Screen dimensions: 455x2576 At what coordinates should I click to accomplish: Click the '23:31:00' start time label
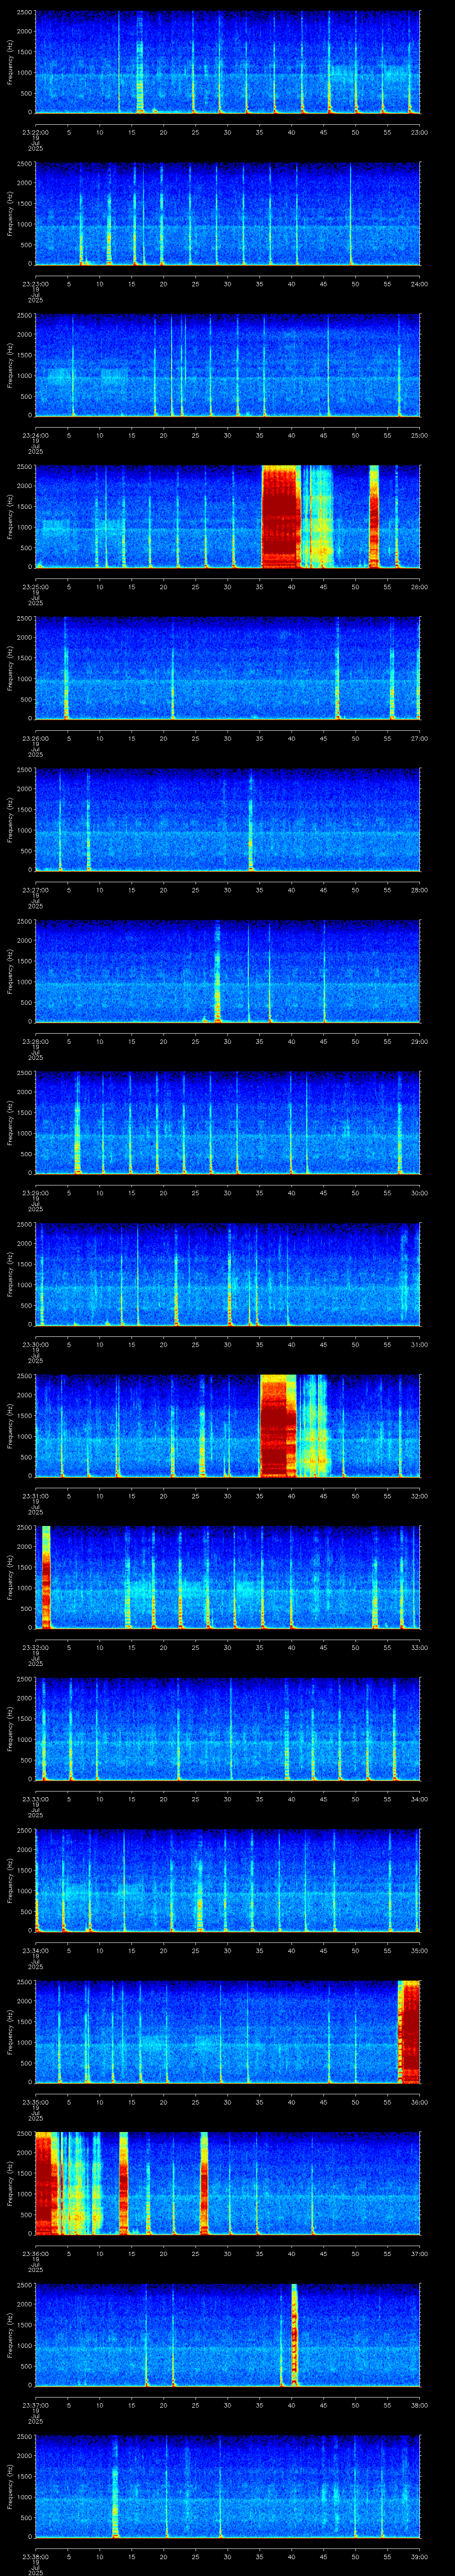pos(35,1496)
